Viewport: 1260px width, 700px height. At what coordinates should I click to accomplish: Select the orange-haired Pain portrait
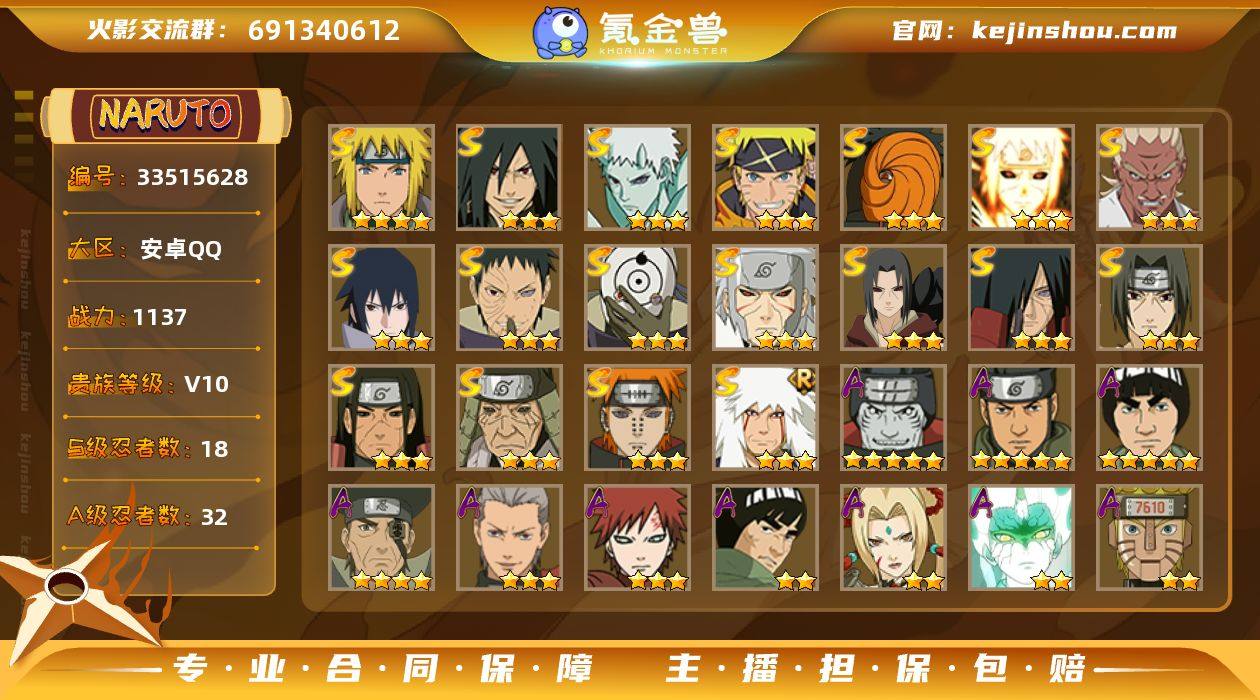637,417
